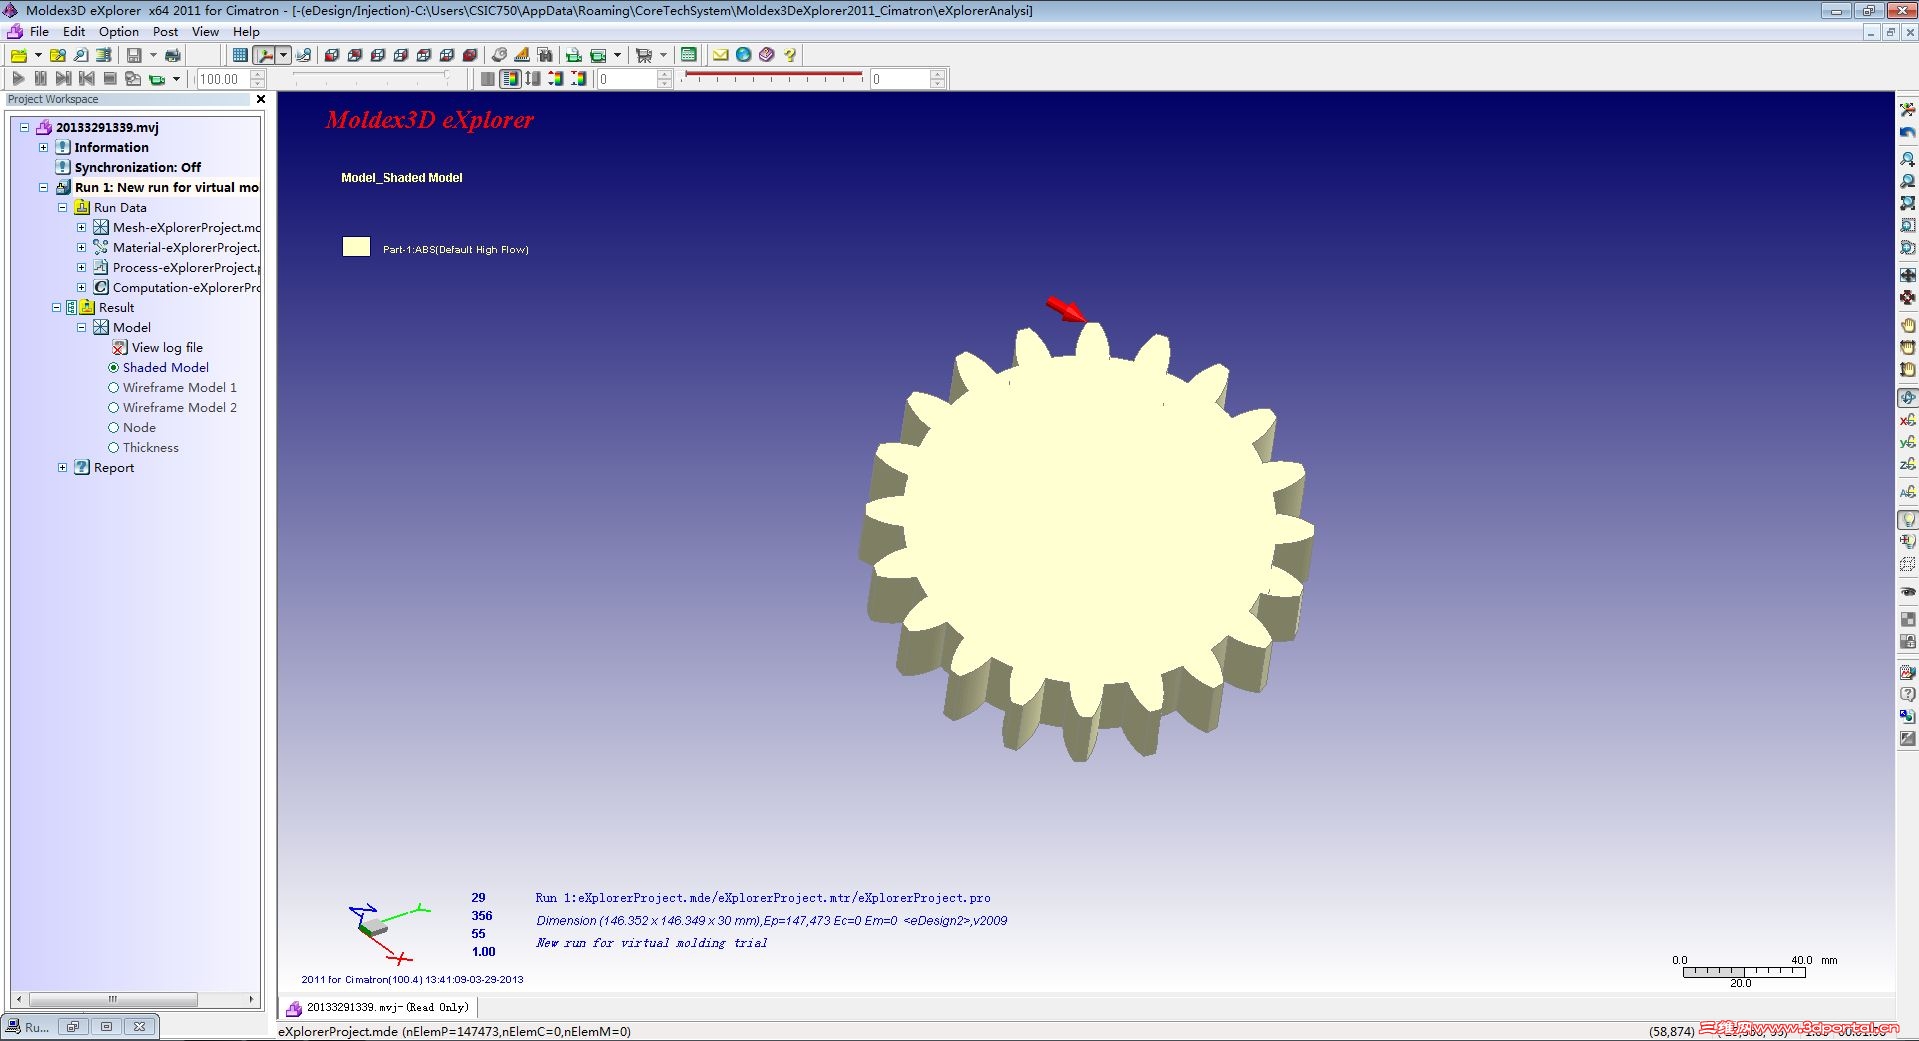The image size is (1919, 1041).
Task: Expand the Report tree node
Action: (x=62, y=467)
